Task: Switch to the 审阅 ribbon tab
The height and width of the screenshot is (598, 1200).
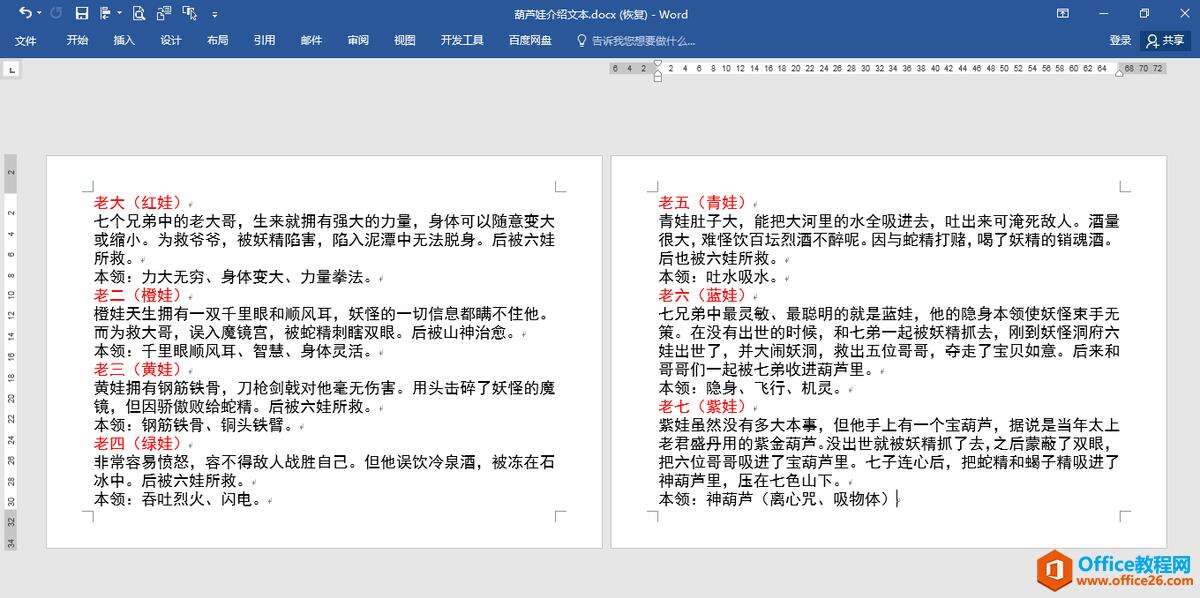Action: coord(358,41)
